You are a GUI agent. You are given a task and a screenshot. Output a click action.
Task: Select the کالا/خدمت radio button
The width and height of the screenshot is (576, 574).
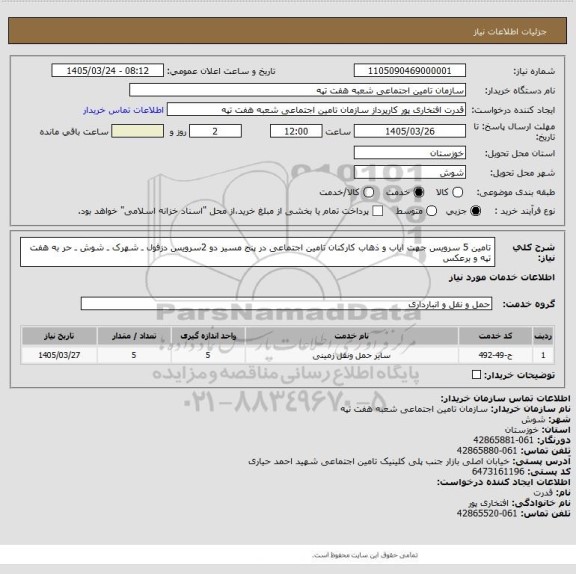coord(368,192)
